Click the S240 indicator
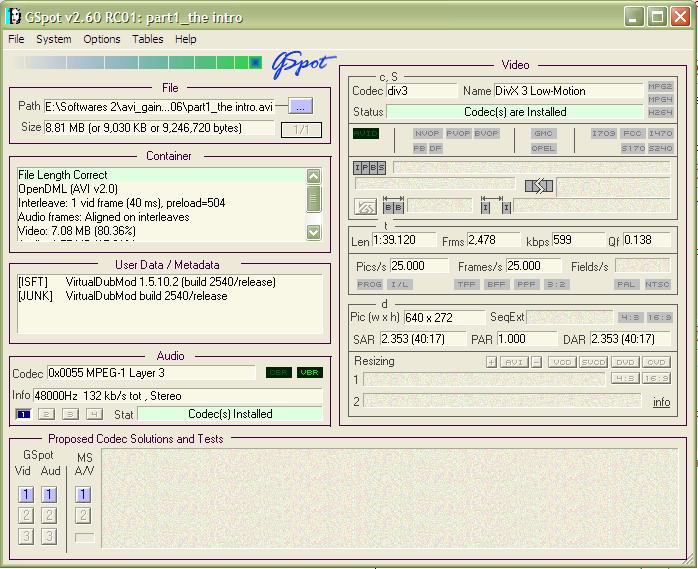The height and width of the screenshot is (569, 698). pyautogui.click(x=660, y=148)
